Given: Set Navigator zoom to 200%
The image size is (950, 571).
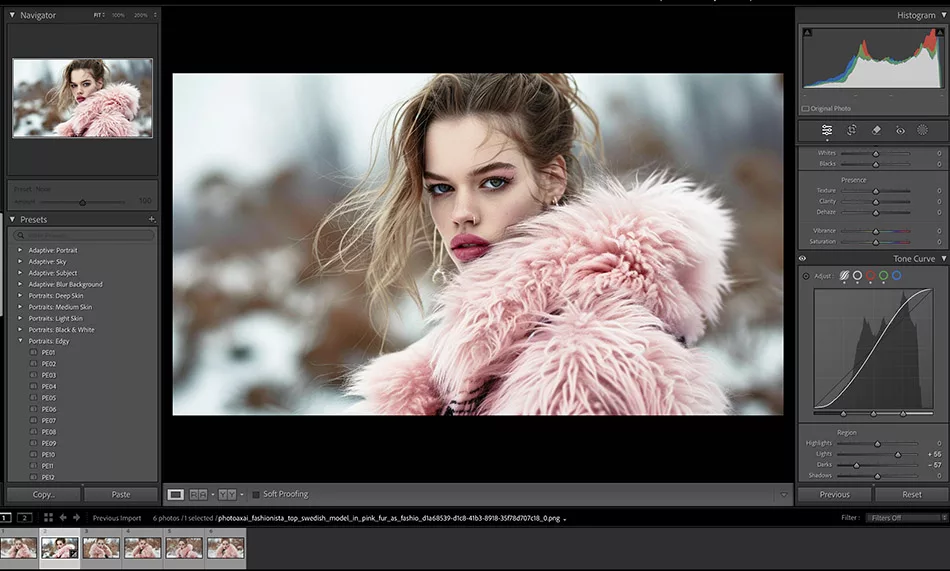Looking at the screenshot, I should tap(141, 15).
